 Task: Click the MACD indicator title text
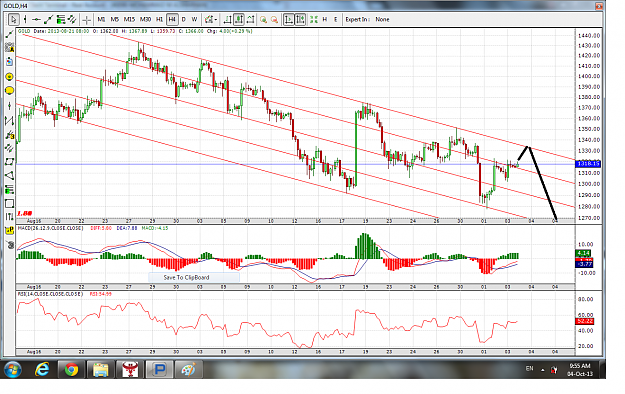[x=51, y=228]
